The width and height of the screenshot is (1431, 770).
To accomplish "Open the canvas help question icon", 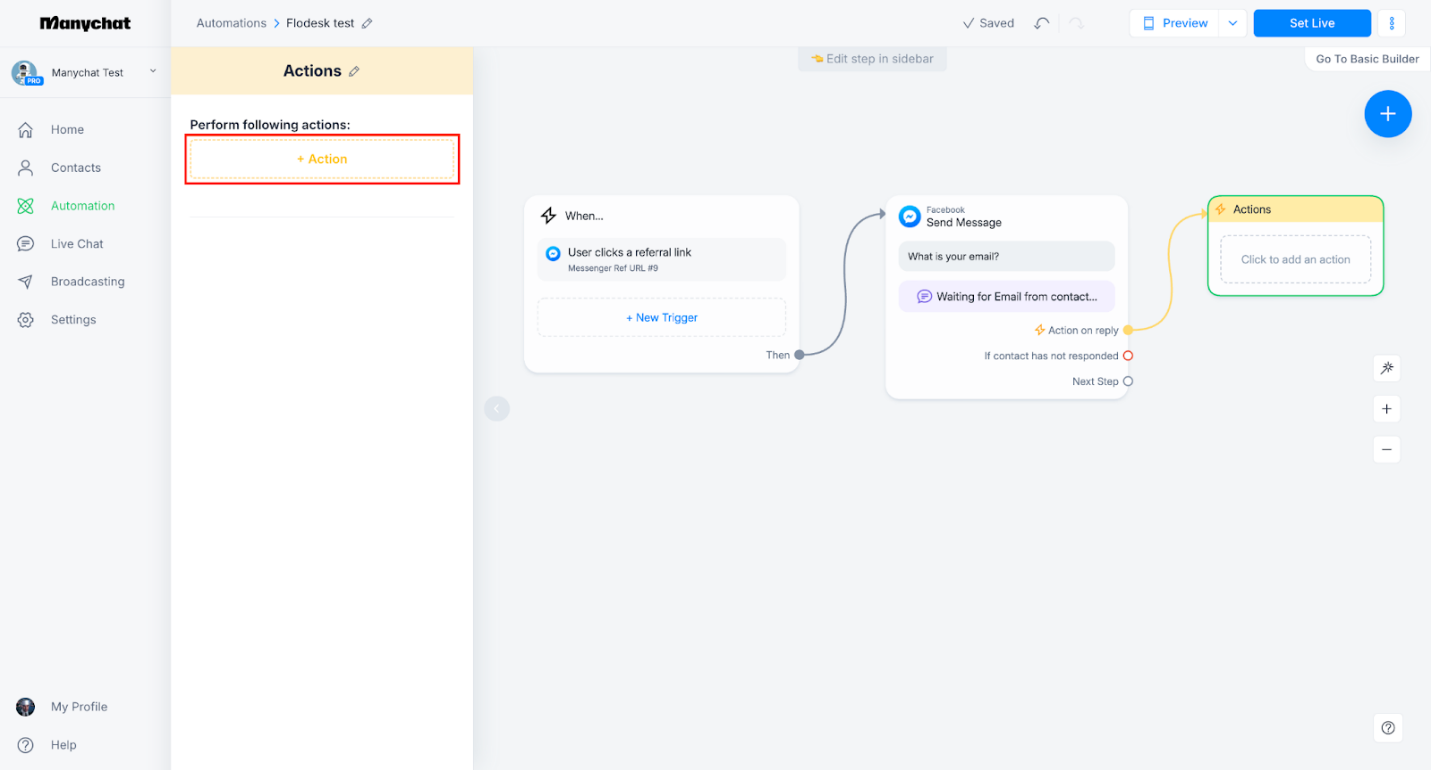I will (x=1388, y=728).
